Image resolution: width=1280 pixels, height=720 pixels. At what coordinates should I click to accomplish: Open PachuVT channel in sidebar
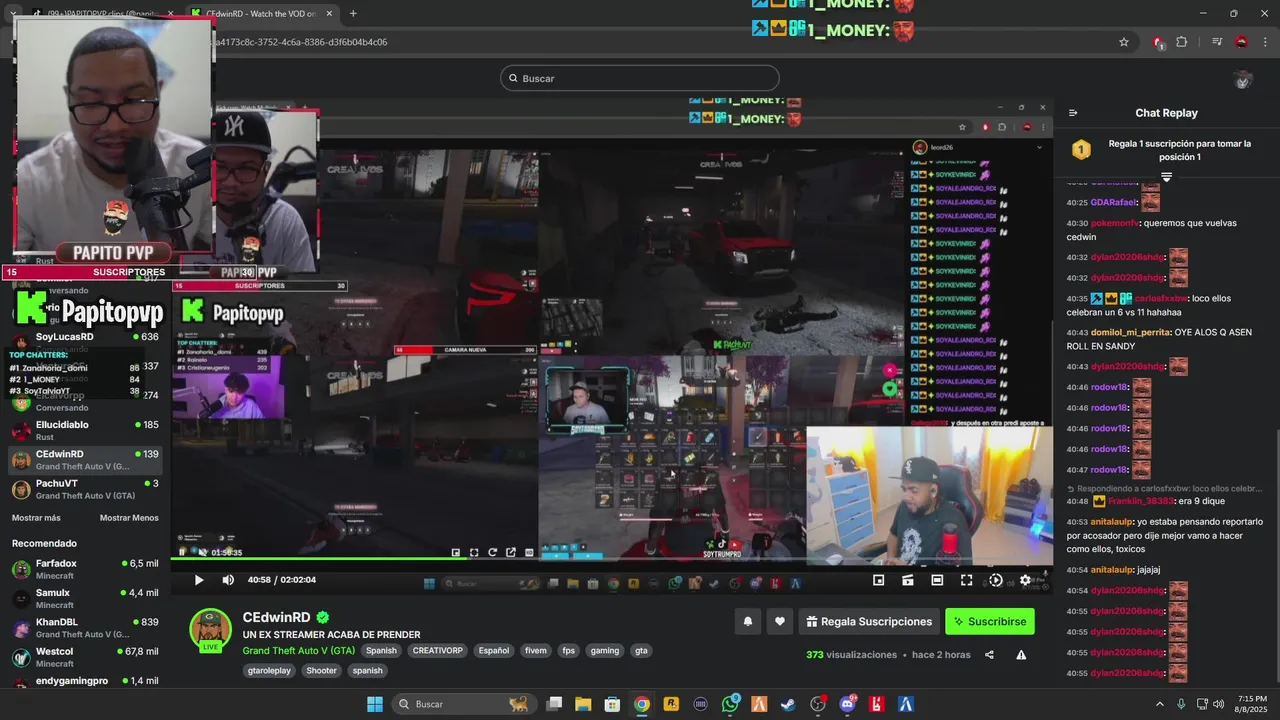click(x=85, y=489)
